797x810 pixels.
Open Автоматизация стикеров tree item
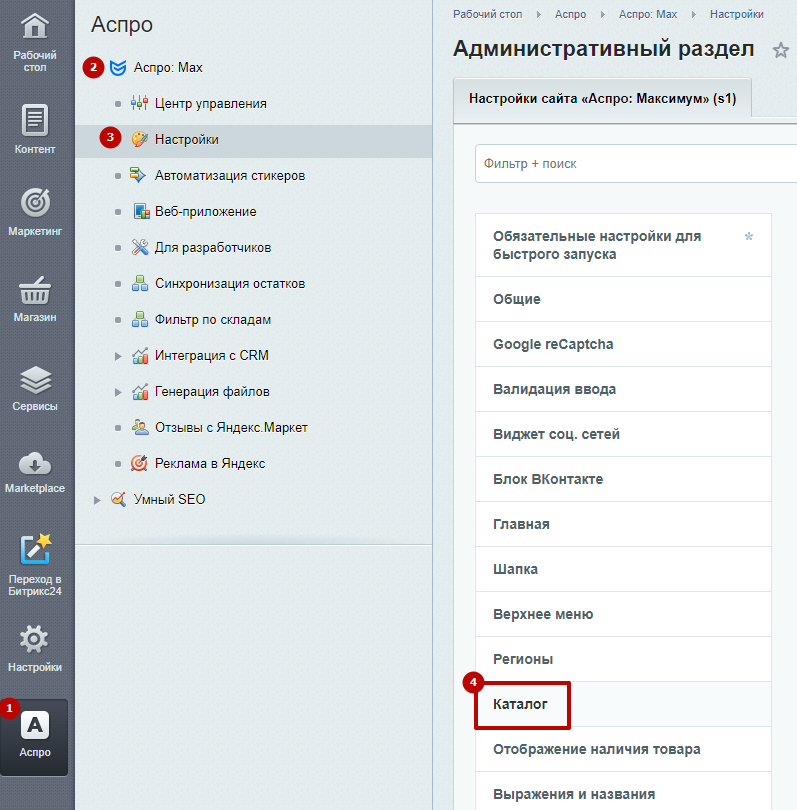230,176
